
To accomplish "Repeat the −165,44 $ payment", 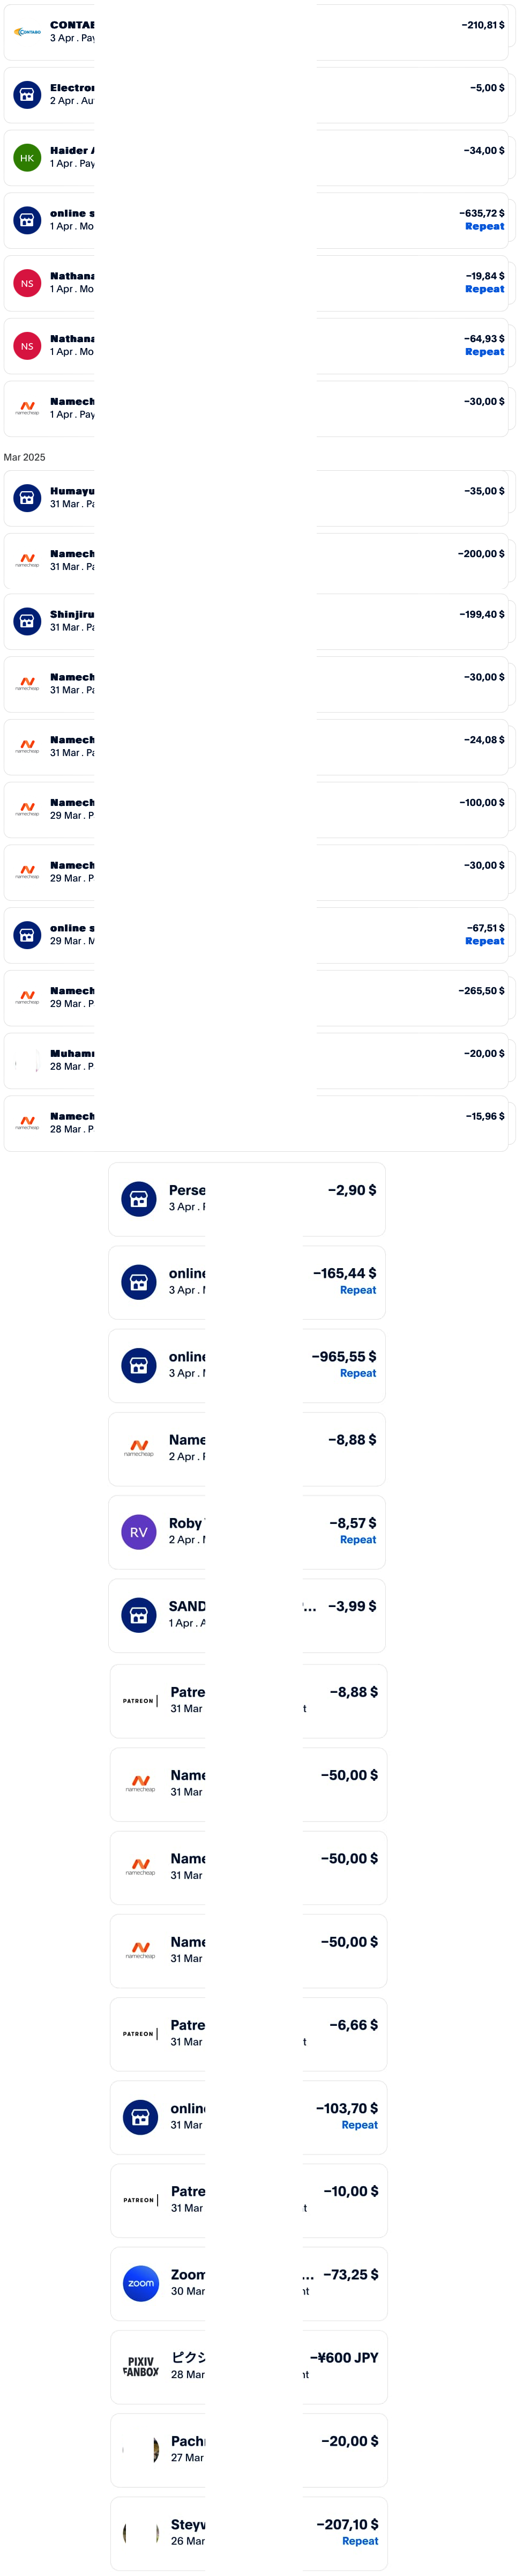I will (358, 1290).
